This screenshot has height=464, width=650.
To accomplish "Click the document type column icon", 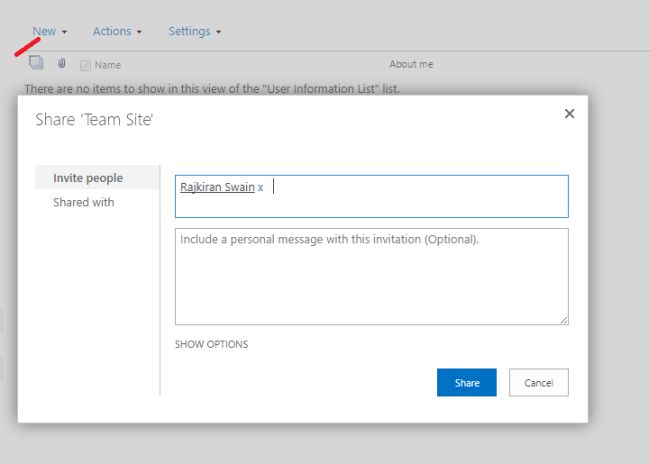I will pyautogui.click(x=36, y=64).
